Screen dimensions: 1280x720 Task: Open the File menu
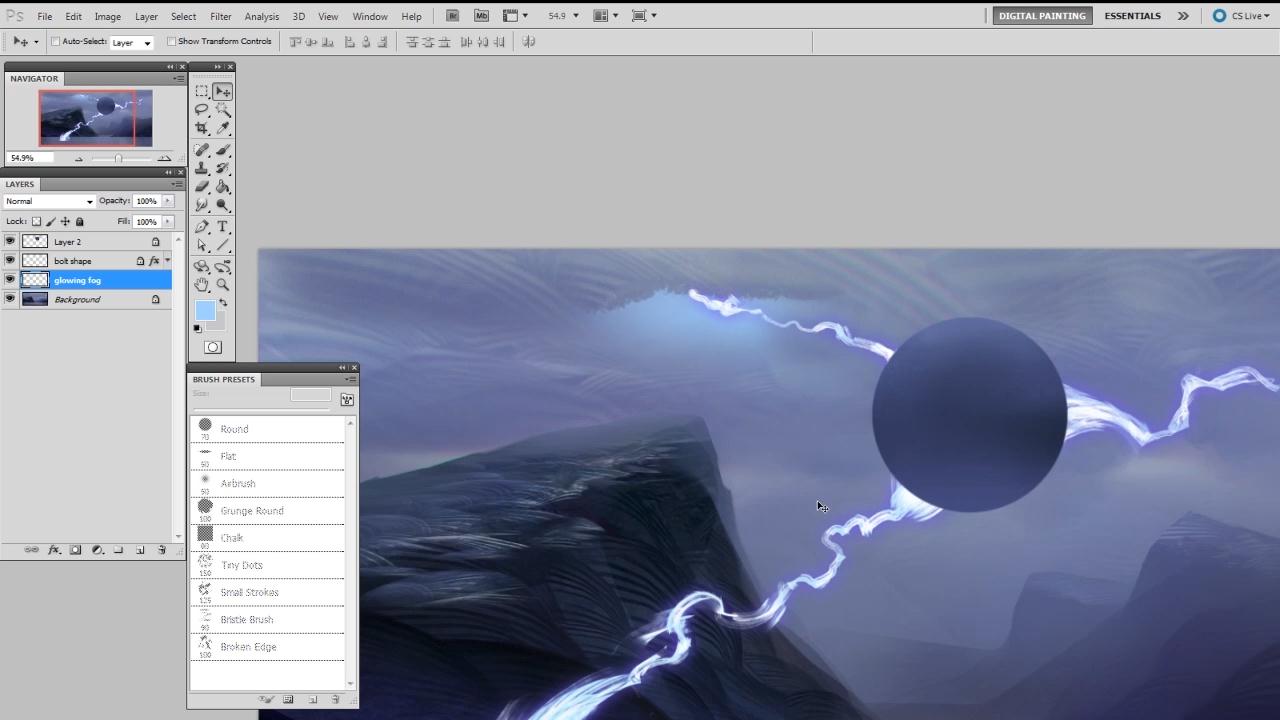pyautogui.click(x=45, y=17)
